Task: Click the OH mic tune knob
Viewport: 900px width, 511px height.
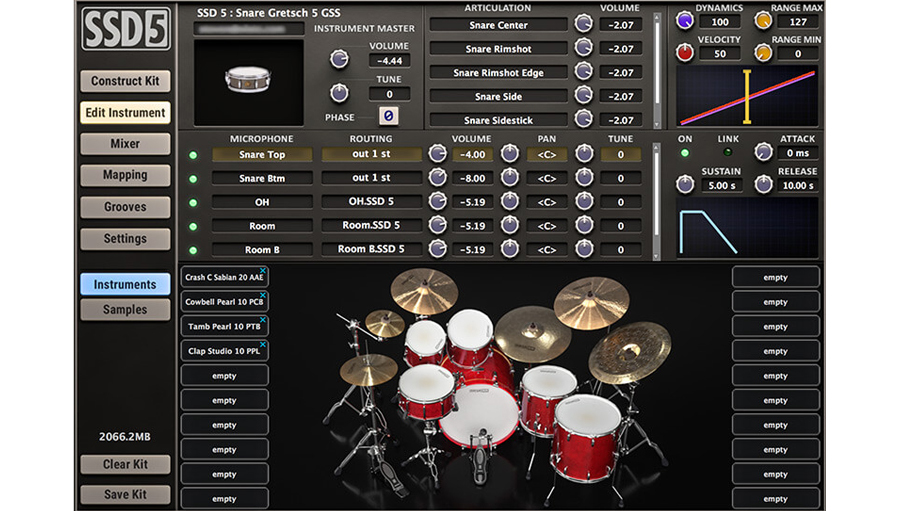Action: click(584, 201)
